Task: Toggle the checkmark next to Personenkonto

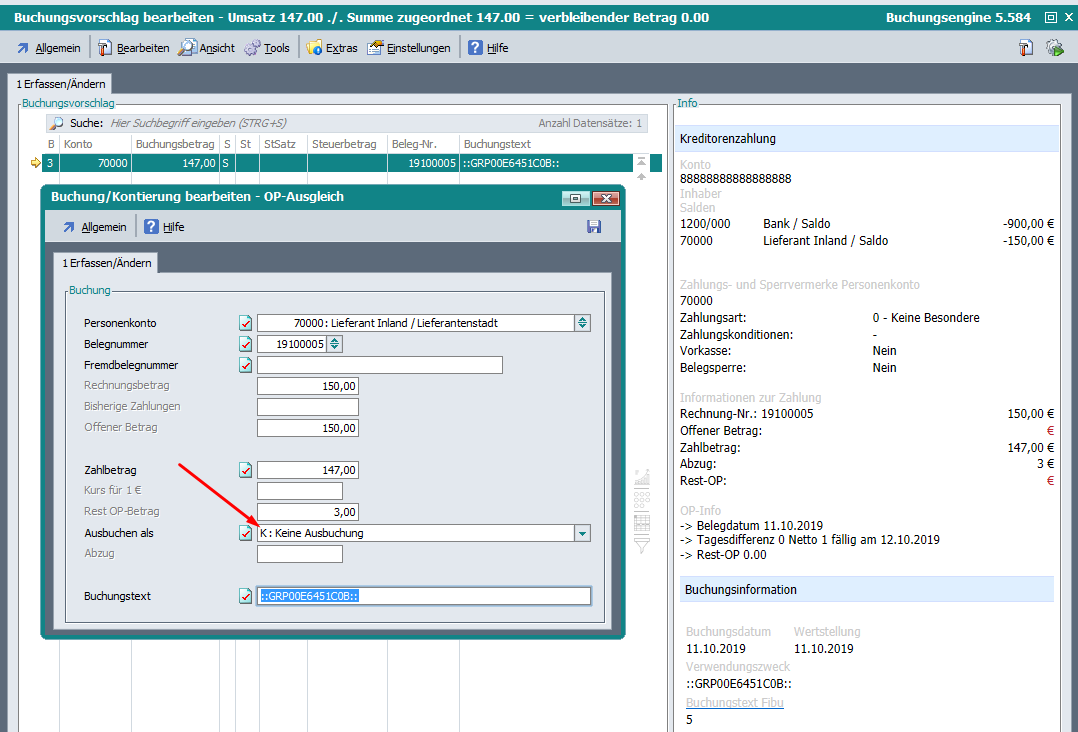Action: [246, 323]
